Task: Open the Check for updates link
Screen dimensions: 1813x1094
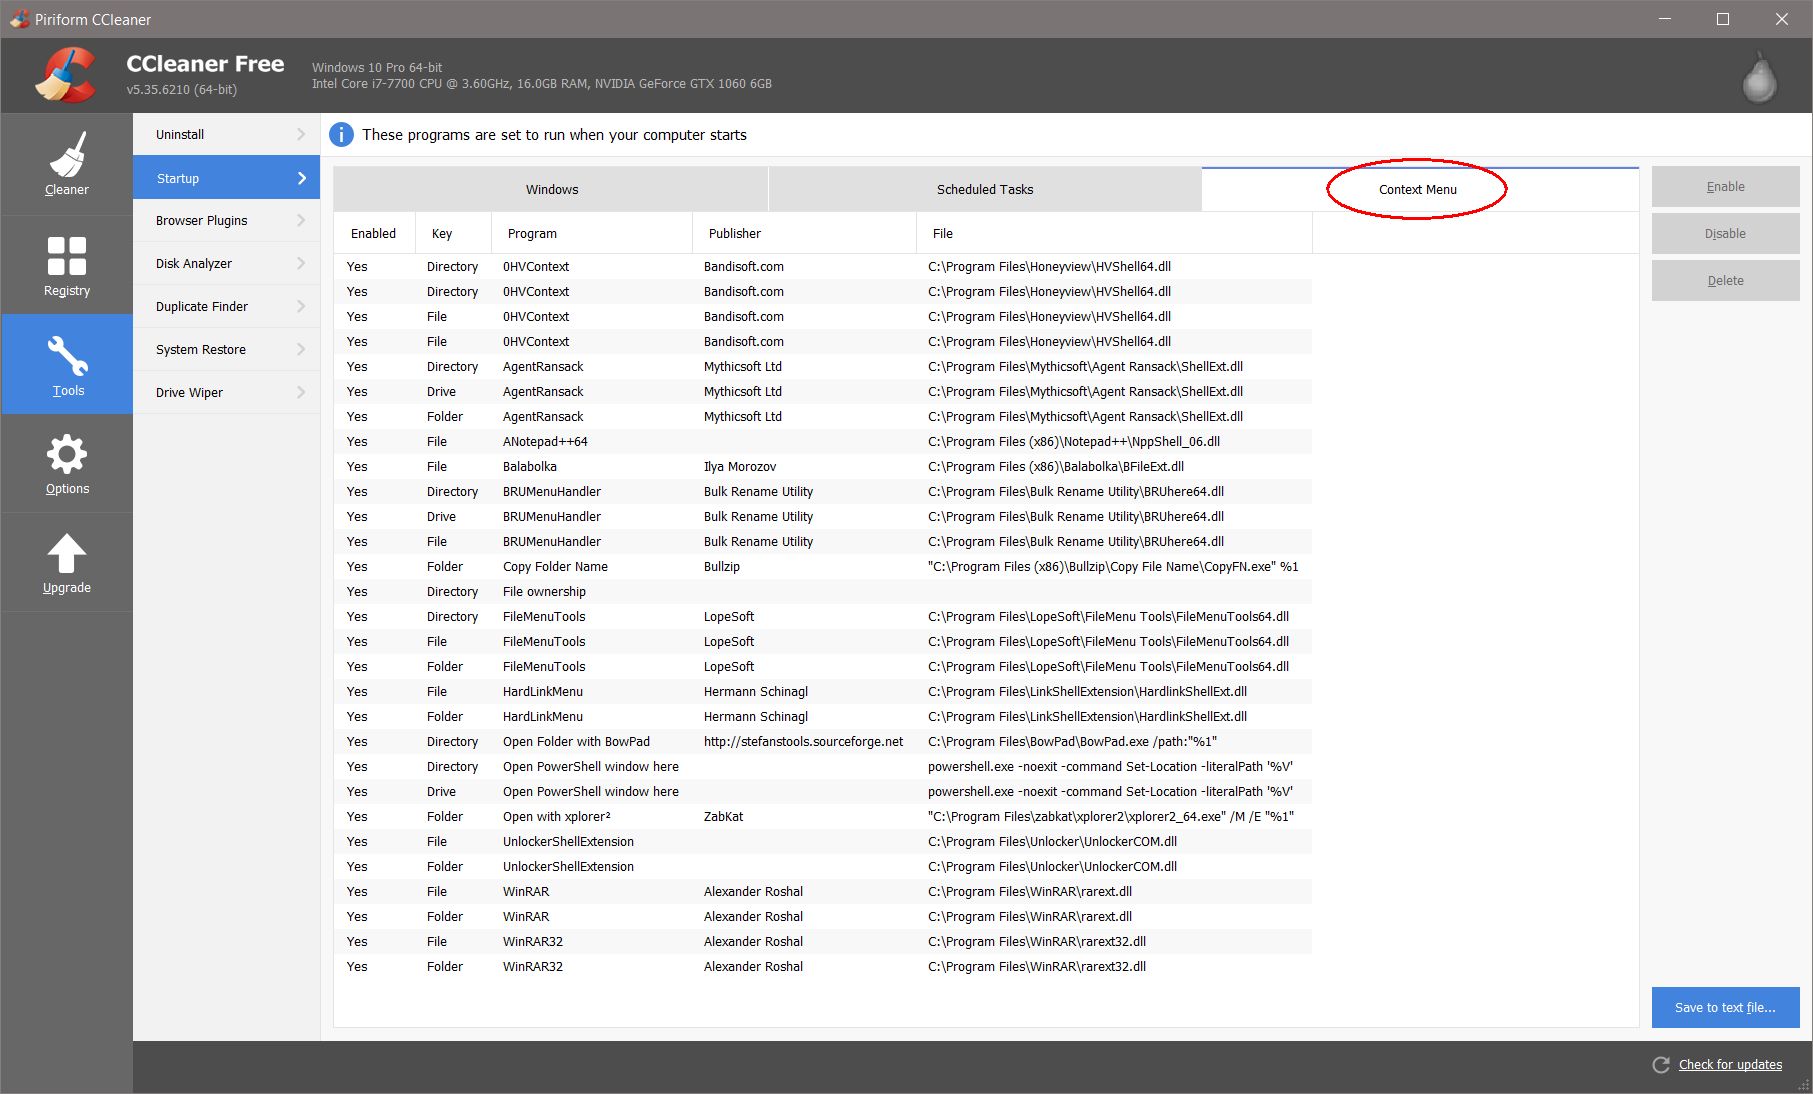Action: 1730,1065
